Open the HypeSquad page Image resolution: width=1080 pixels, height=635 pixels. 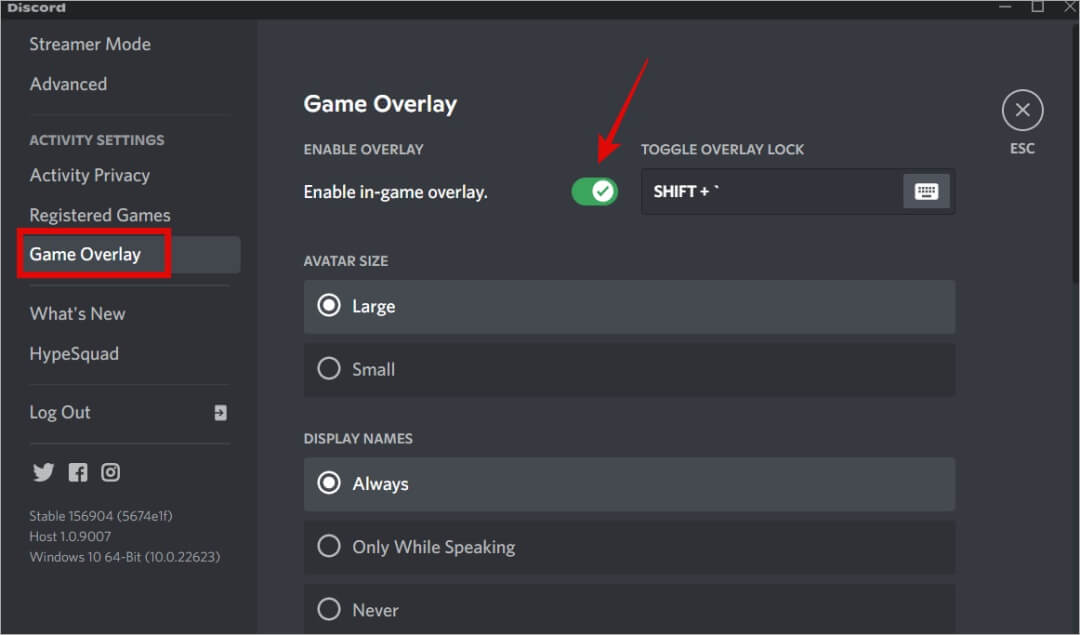coord(74,354)
